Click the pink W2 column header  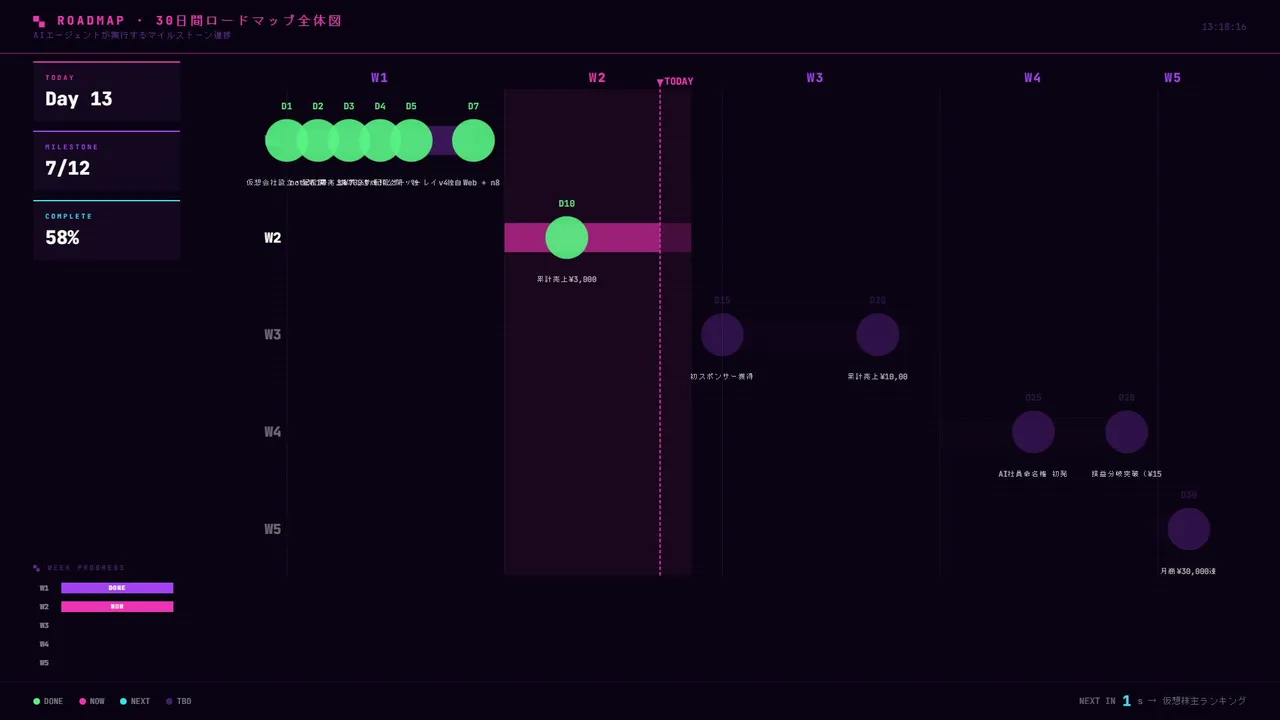coord(597,78)
